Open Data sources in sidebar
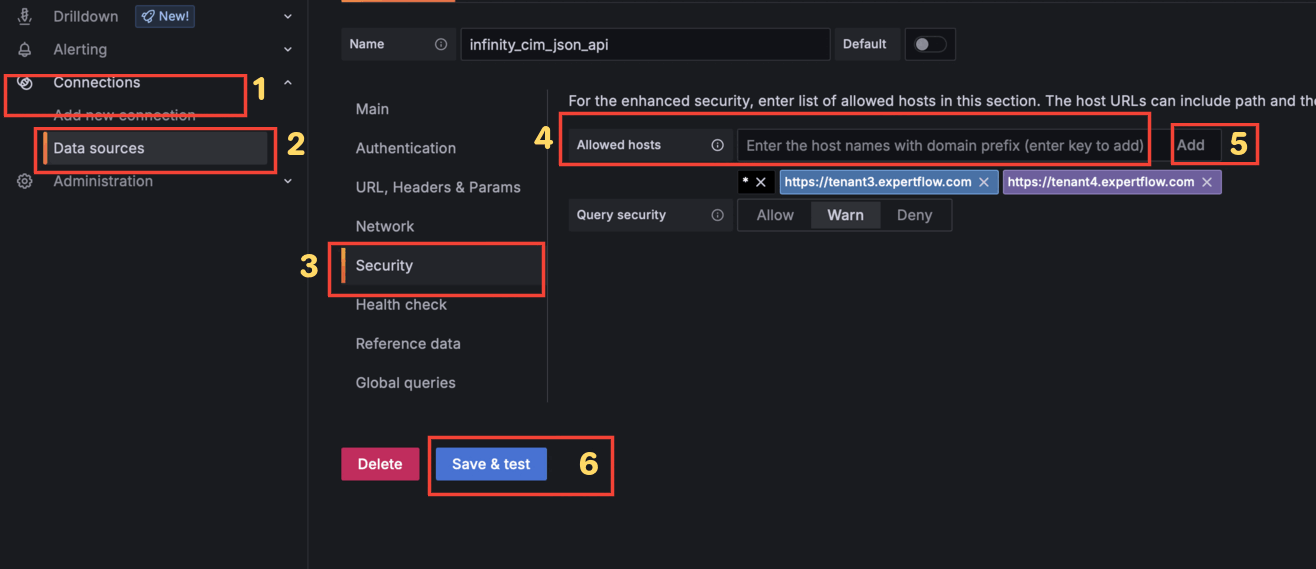The image size is (1316, 569). coord(99,148)
